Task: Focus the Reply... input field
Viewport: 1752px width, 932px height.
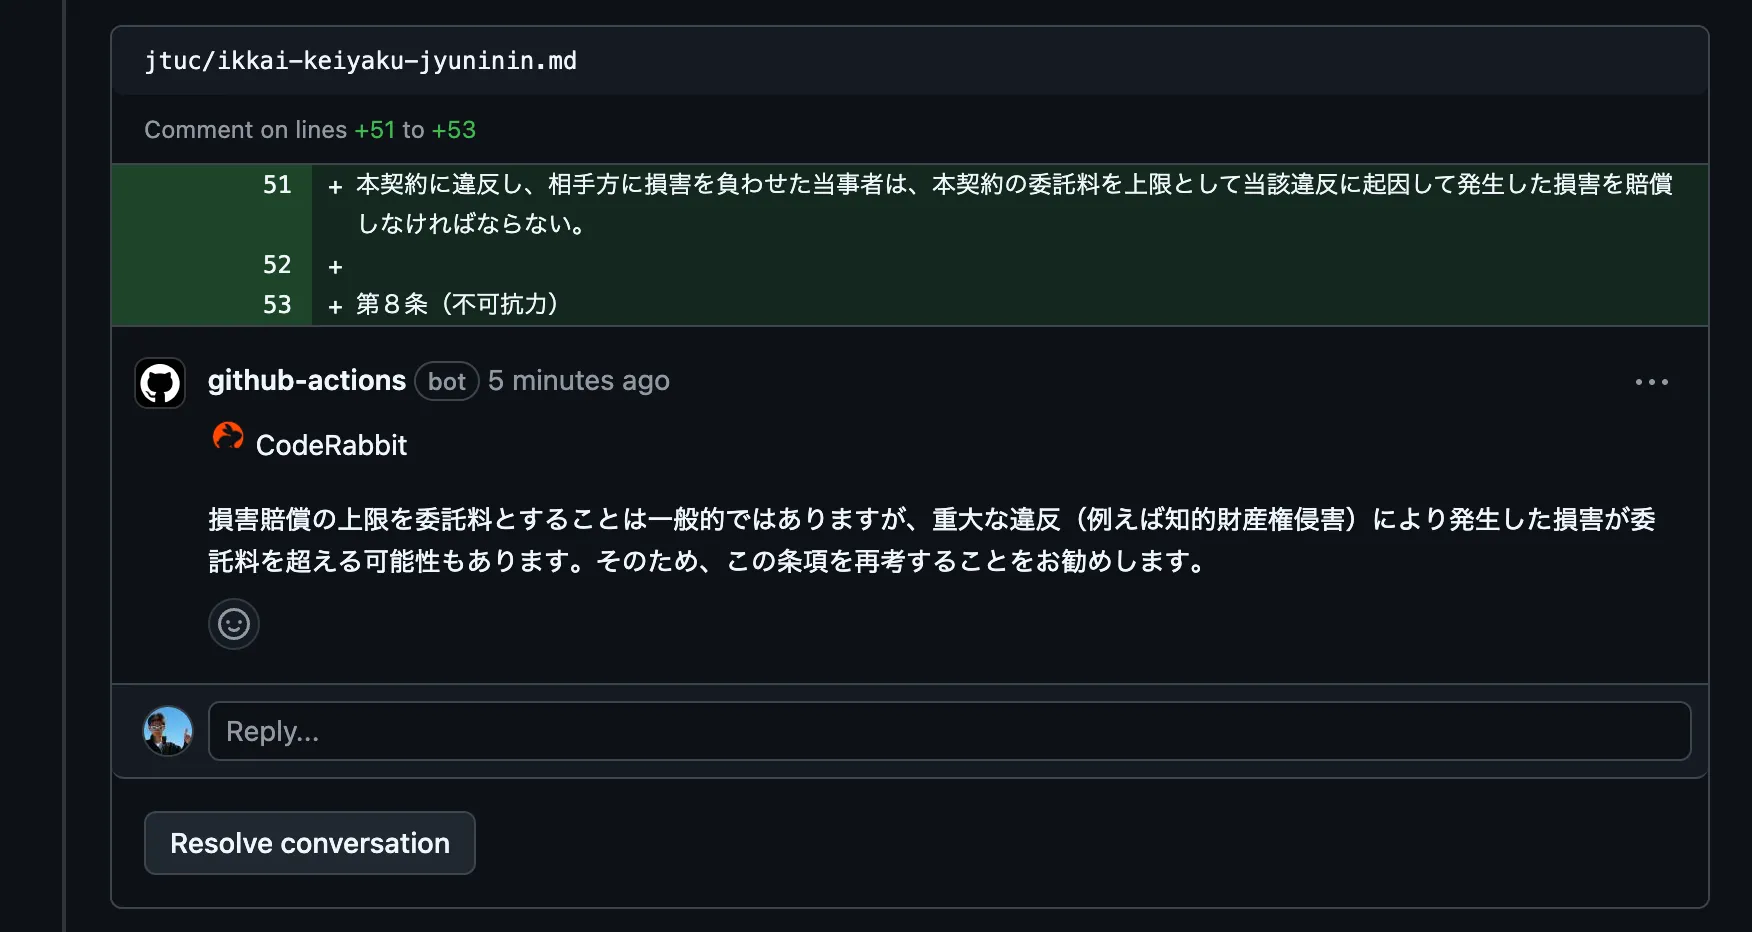Action: tap(948, 731)
